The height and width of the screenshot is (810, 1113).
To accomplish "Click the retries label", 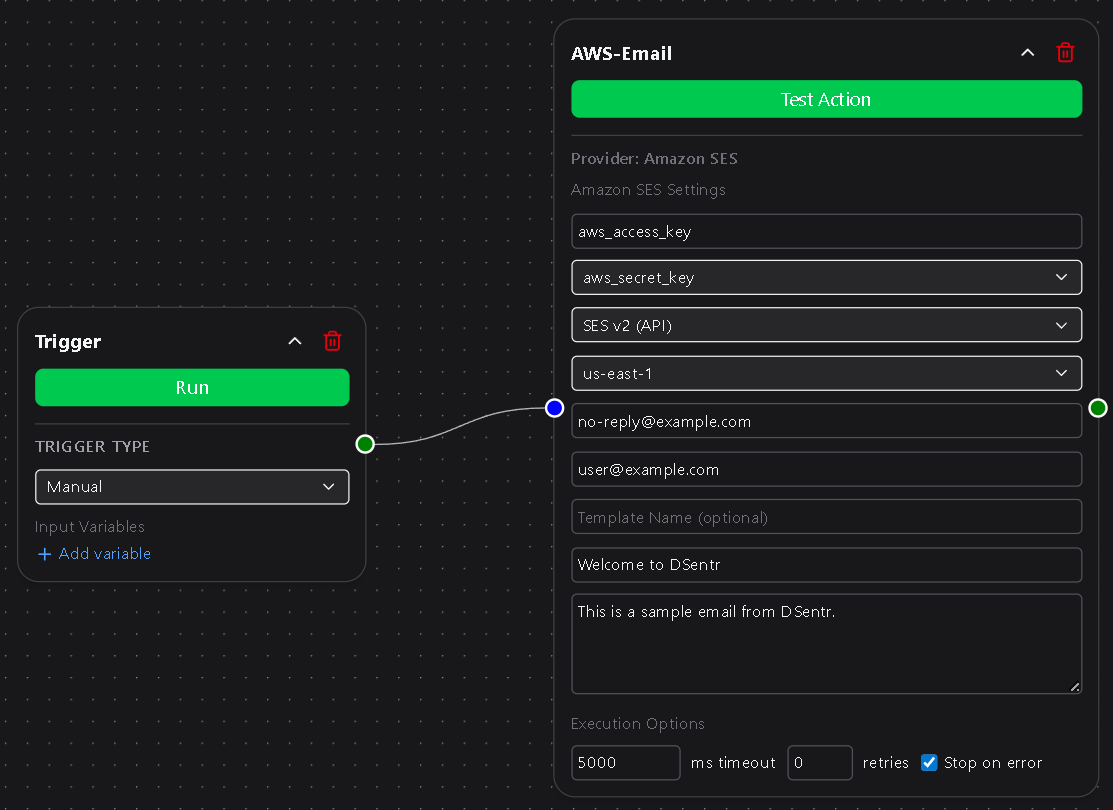I will [x=885, y=763].
